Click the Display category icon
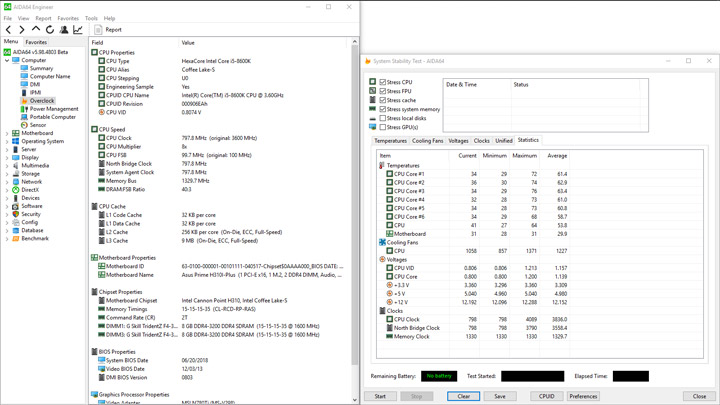Viewport: 720px width, 405px height. click(16, 157)
